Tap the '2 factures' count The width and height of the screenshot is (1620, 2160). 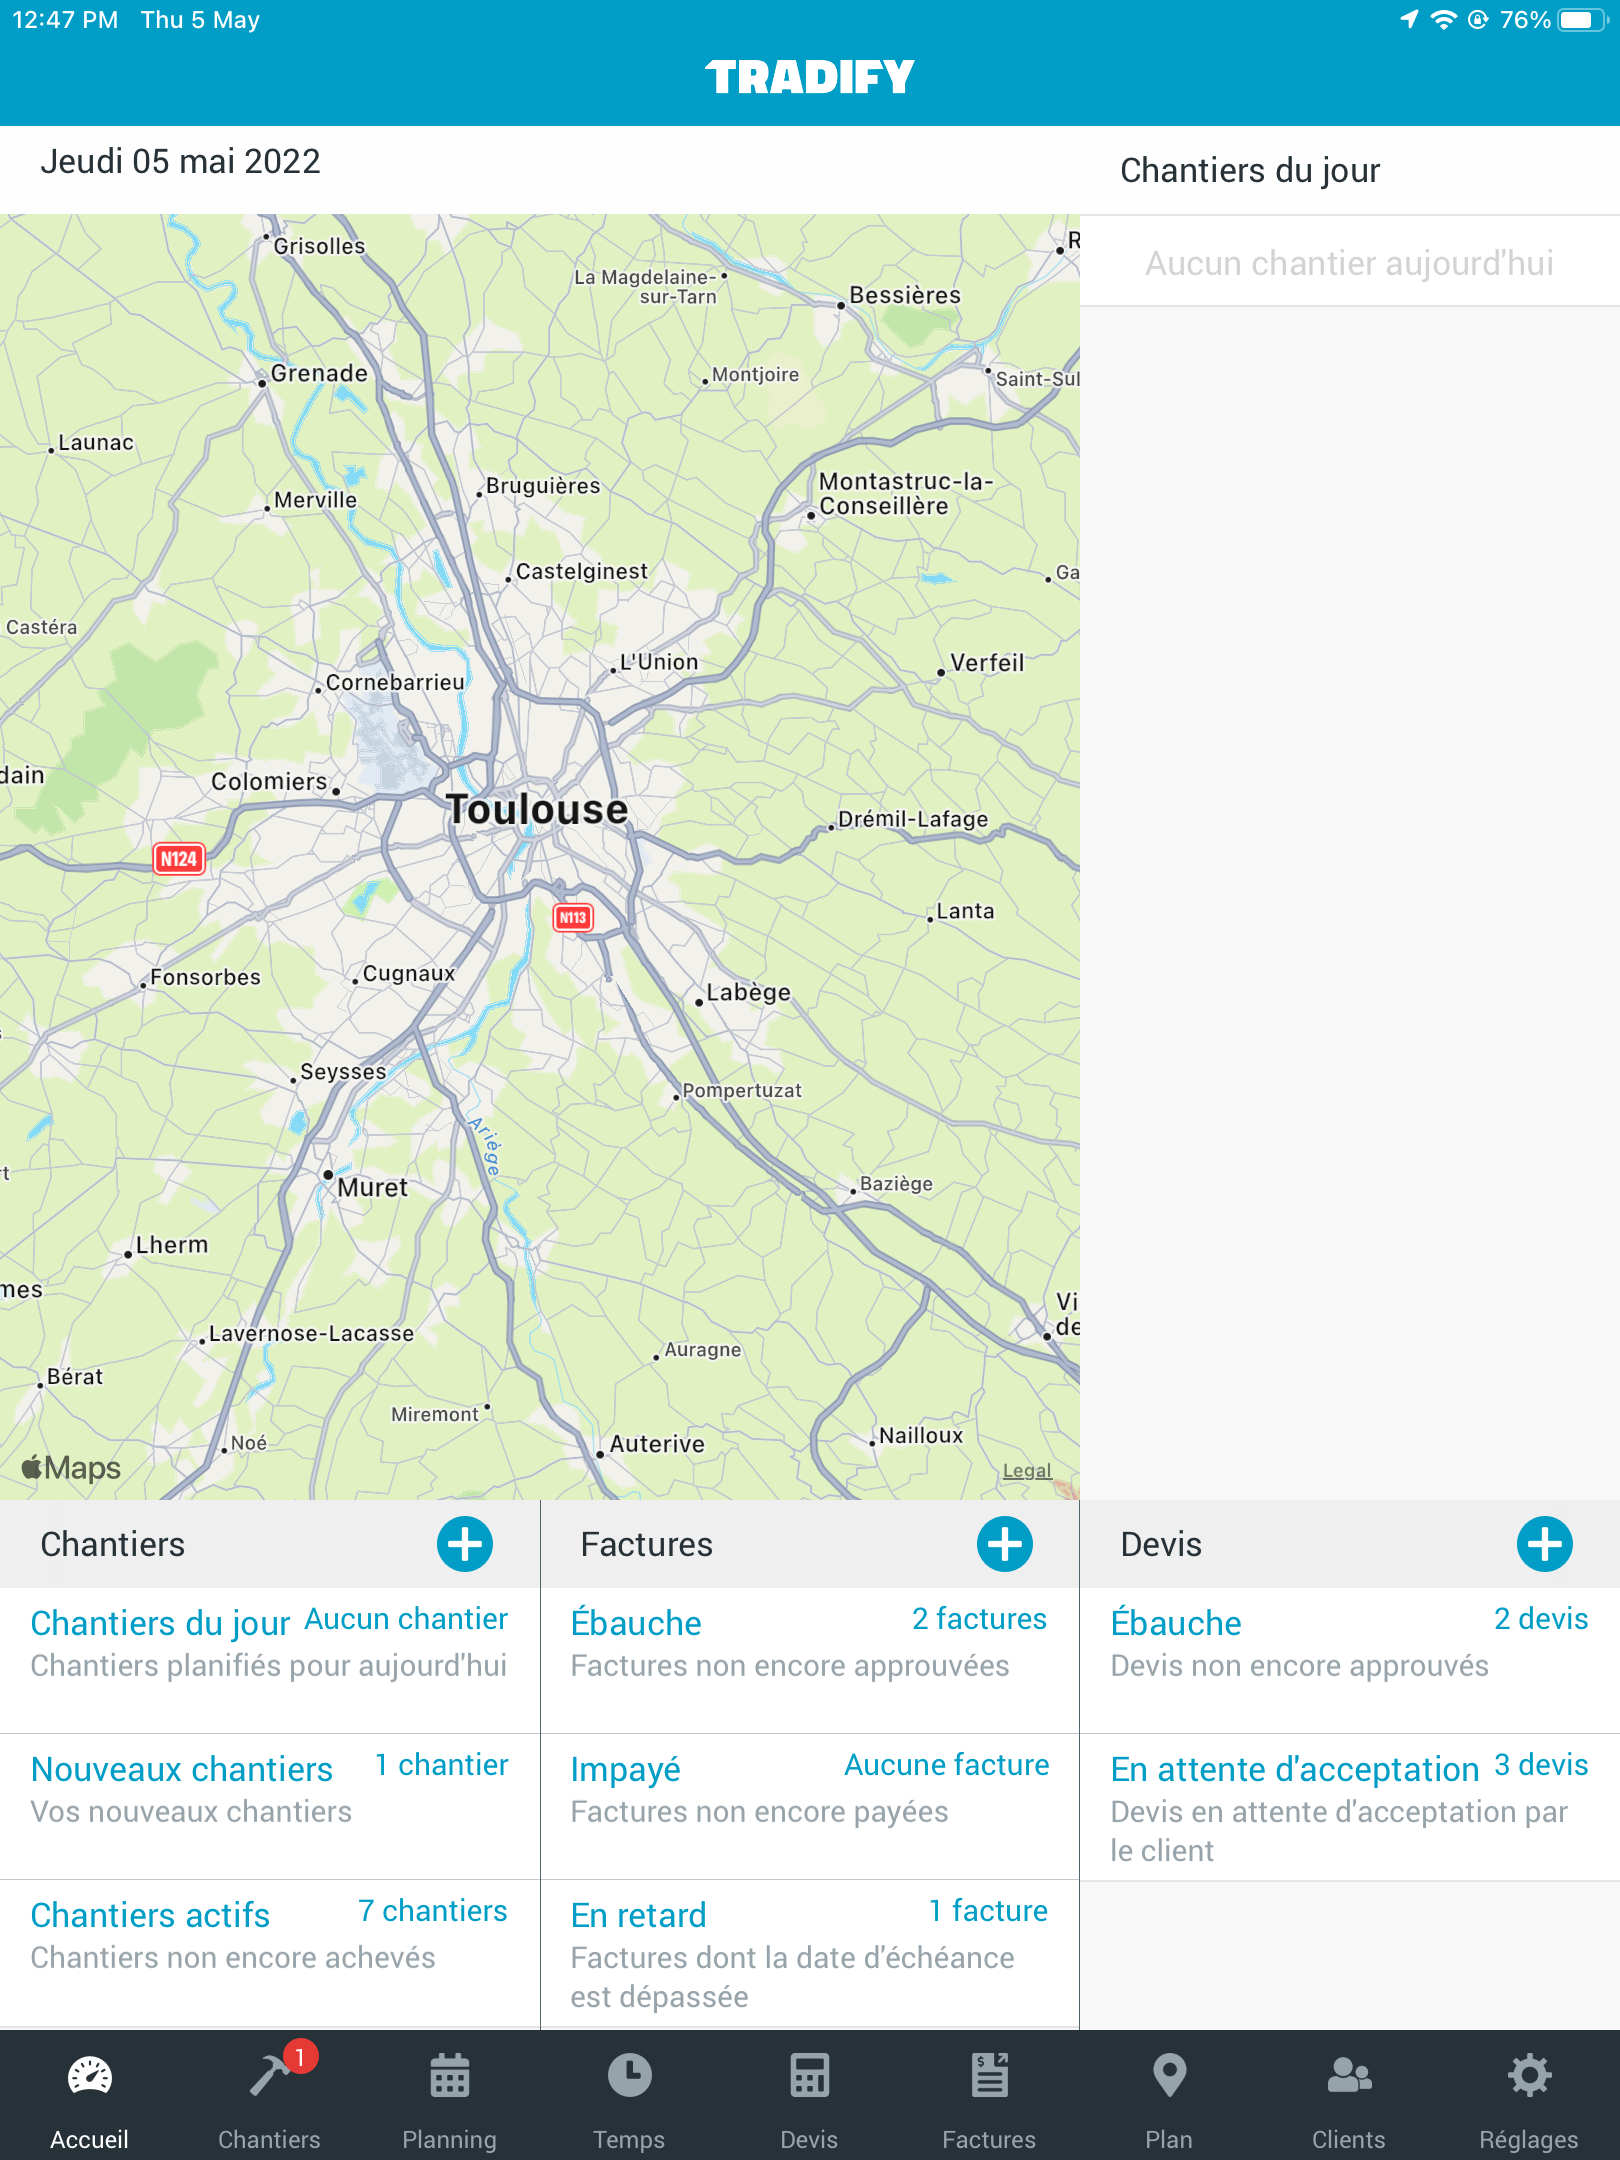(979, 1619)
